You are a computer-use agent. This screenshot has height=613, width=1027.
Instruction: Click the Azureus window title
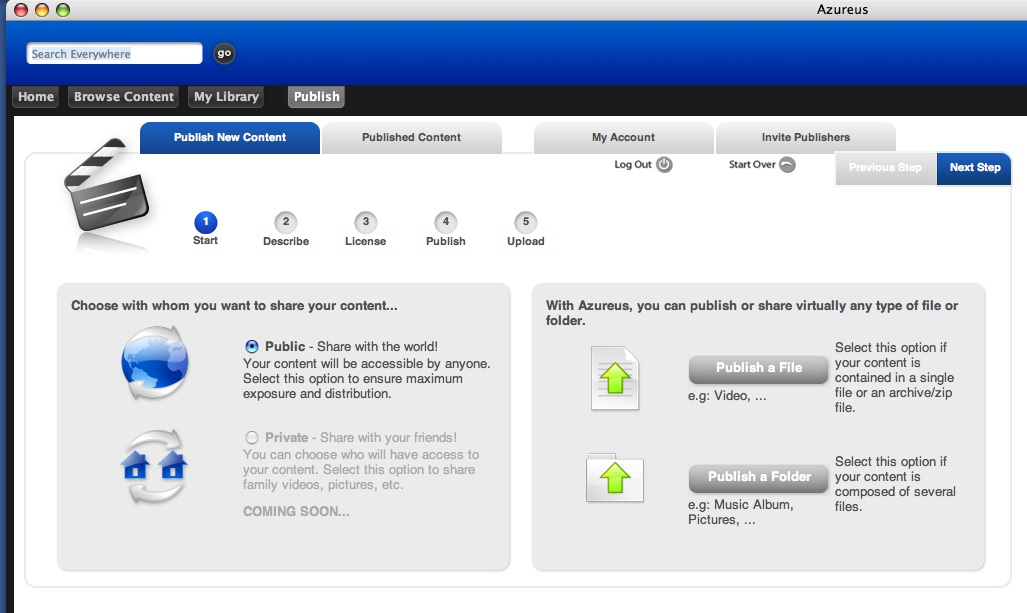point(842,9)
